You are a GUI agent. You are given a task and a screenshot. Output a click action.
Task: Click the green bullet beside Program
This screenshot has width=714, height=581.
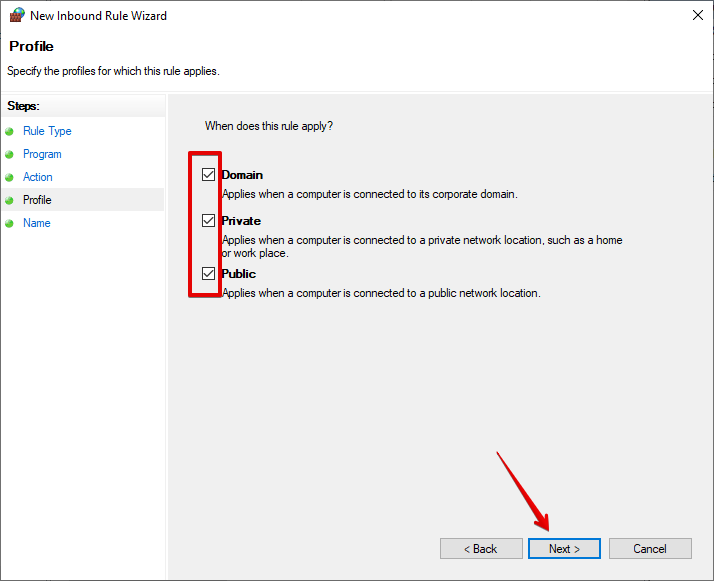coord(10,154)
